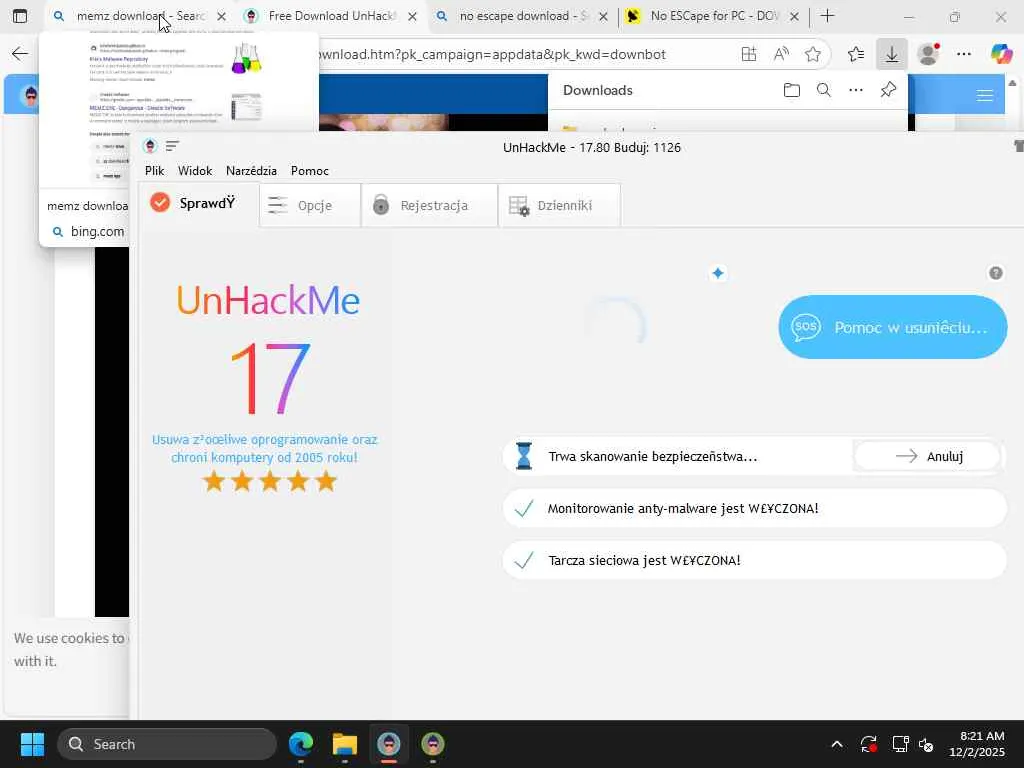The image size is (1024, 768).
Task: Open the Copilot icon in Edge
Action: coord(1001,54)
